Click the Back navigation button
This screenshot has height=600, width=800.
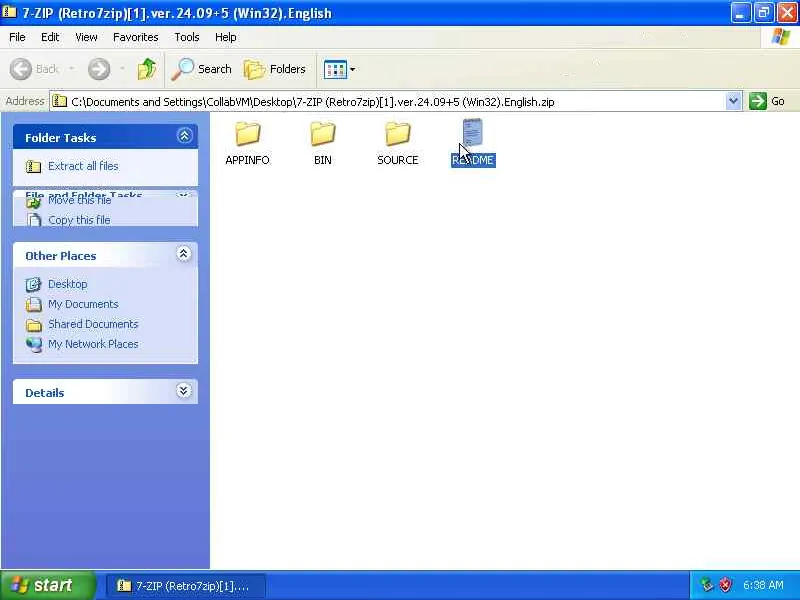(x=35, y=69)
